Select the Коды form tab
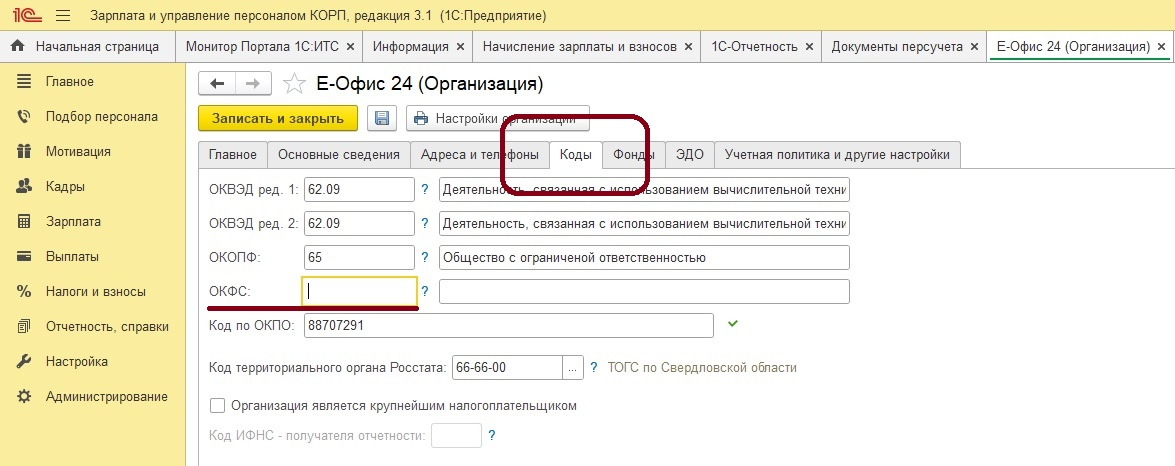This screenshot has height=466, width=1175. (x=576, y=155)
